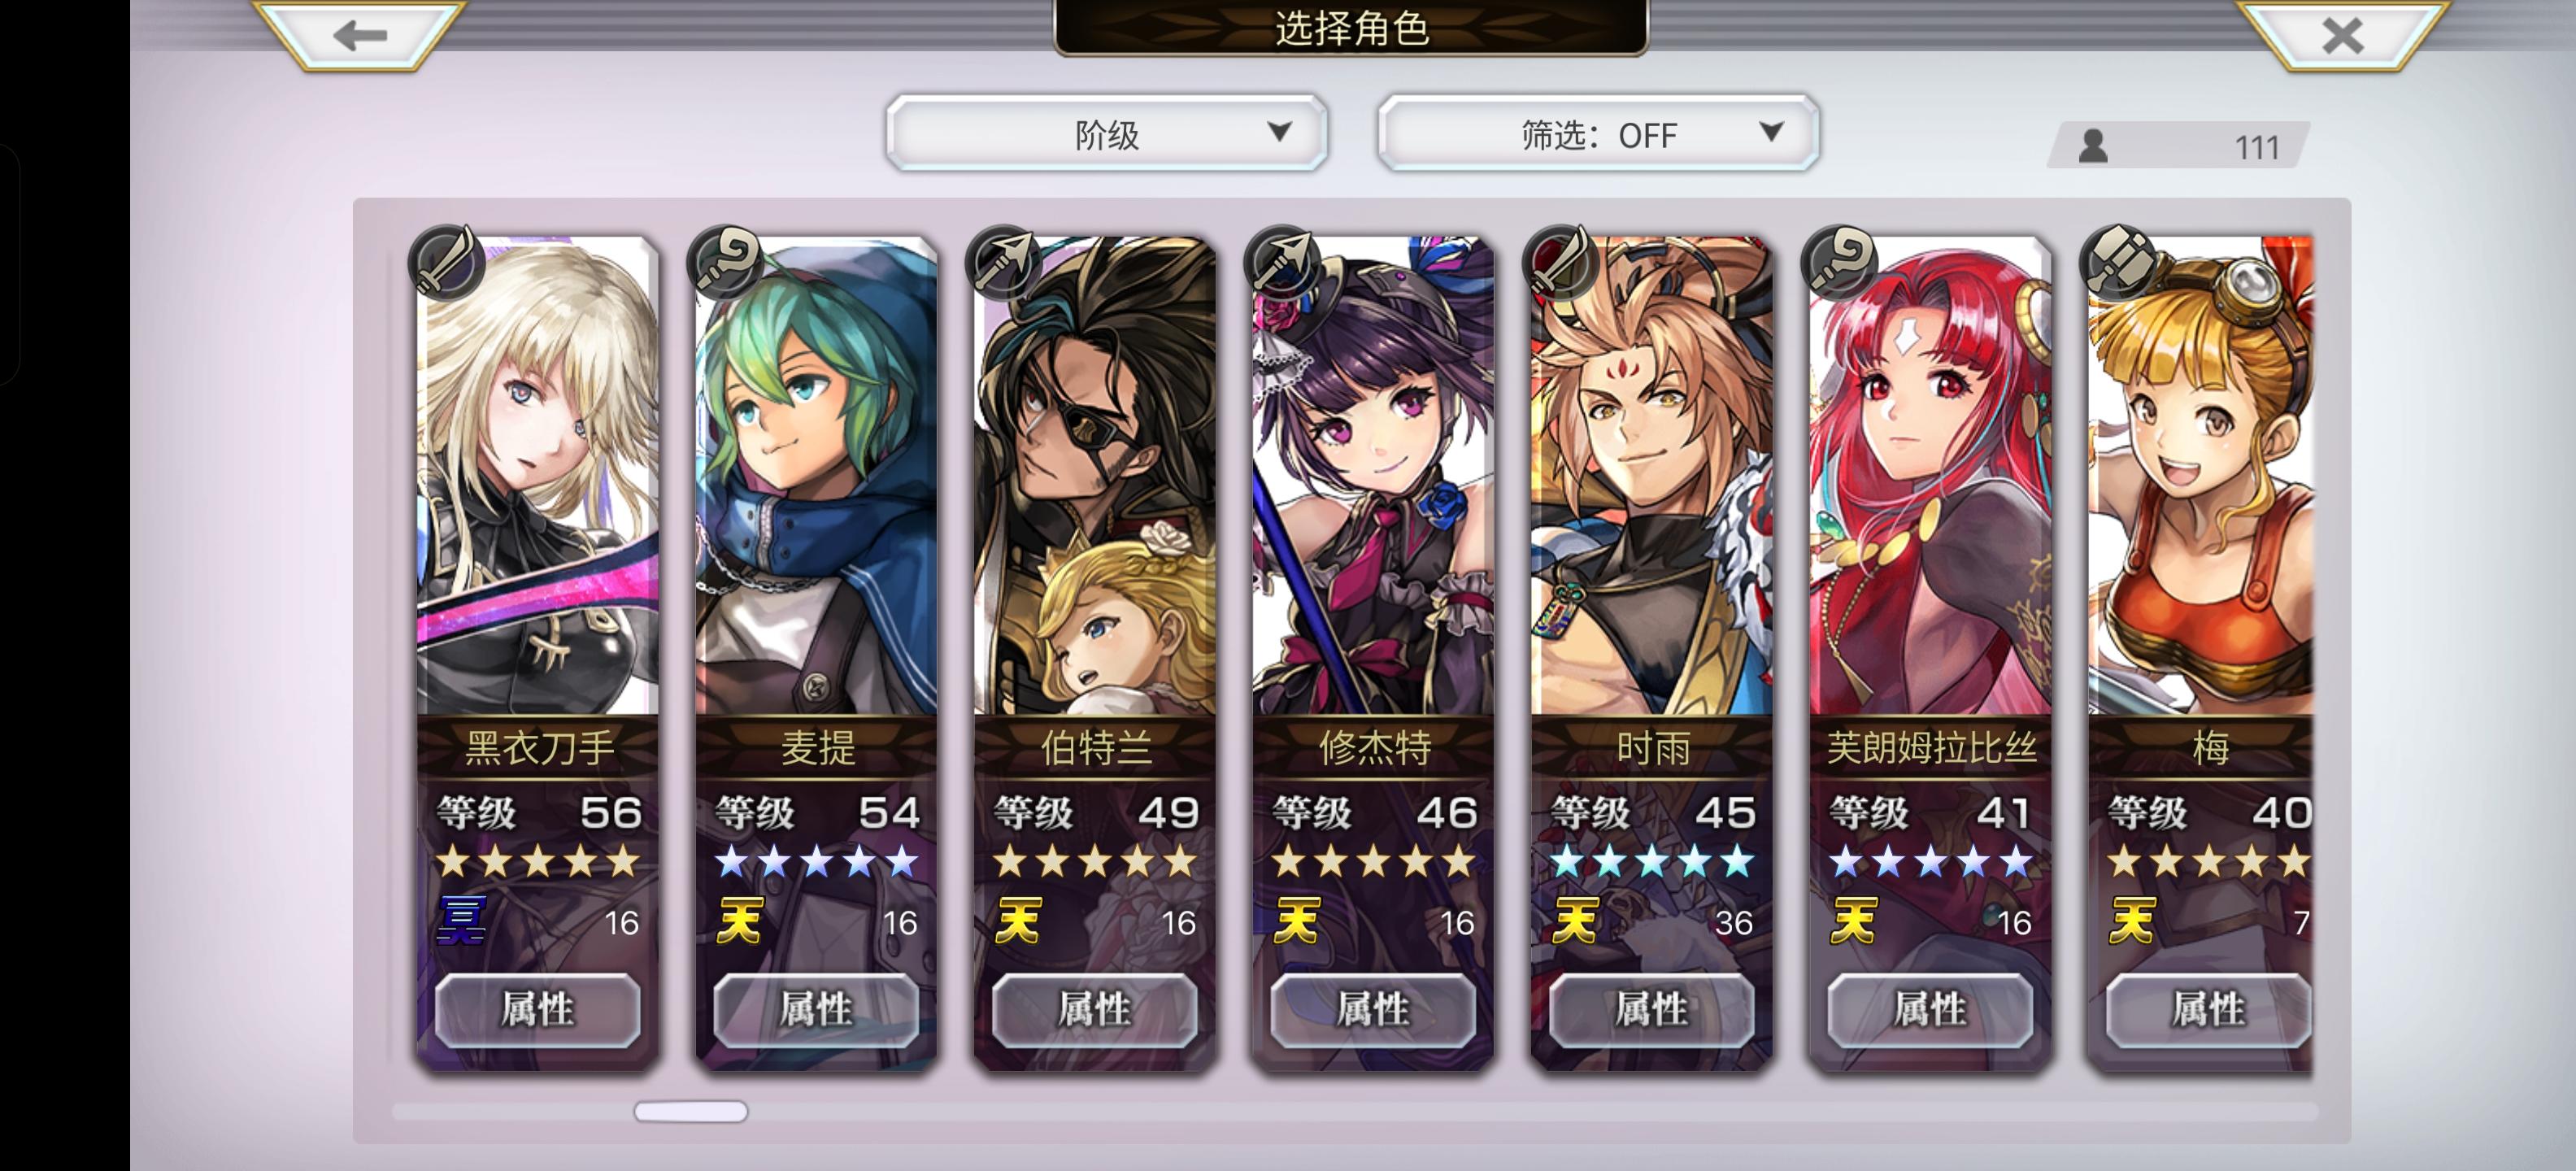Click bow weapon icon on 伯特兰 card
2576x1171 pixels.
(1003, 263)
